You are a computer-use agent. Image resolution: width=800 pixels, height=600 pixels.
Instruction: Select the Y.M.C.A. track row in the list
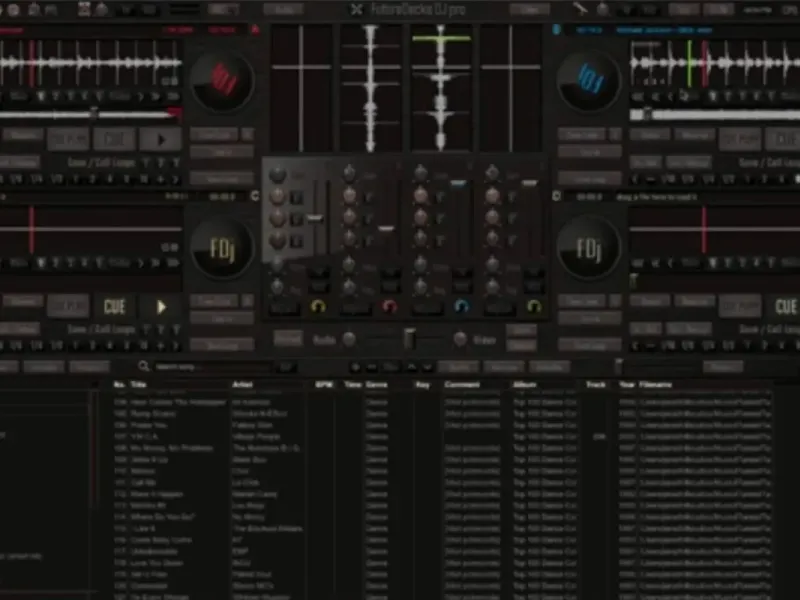[442, 437]
